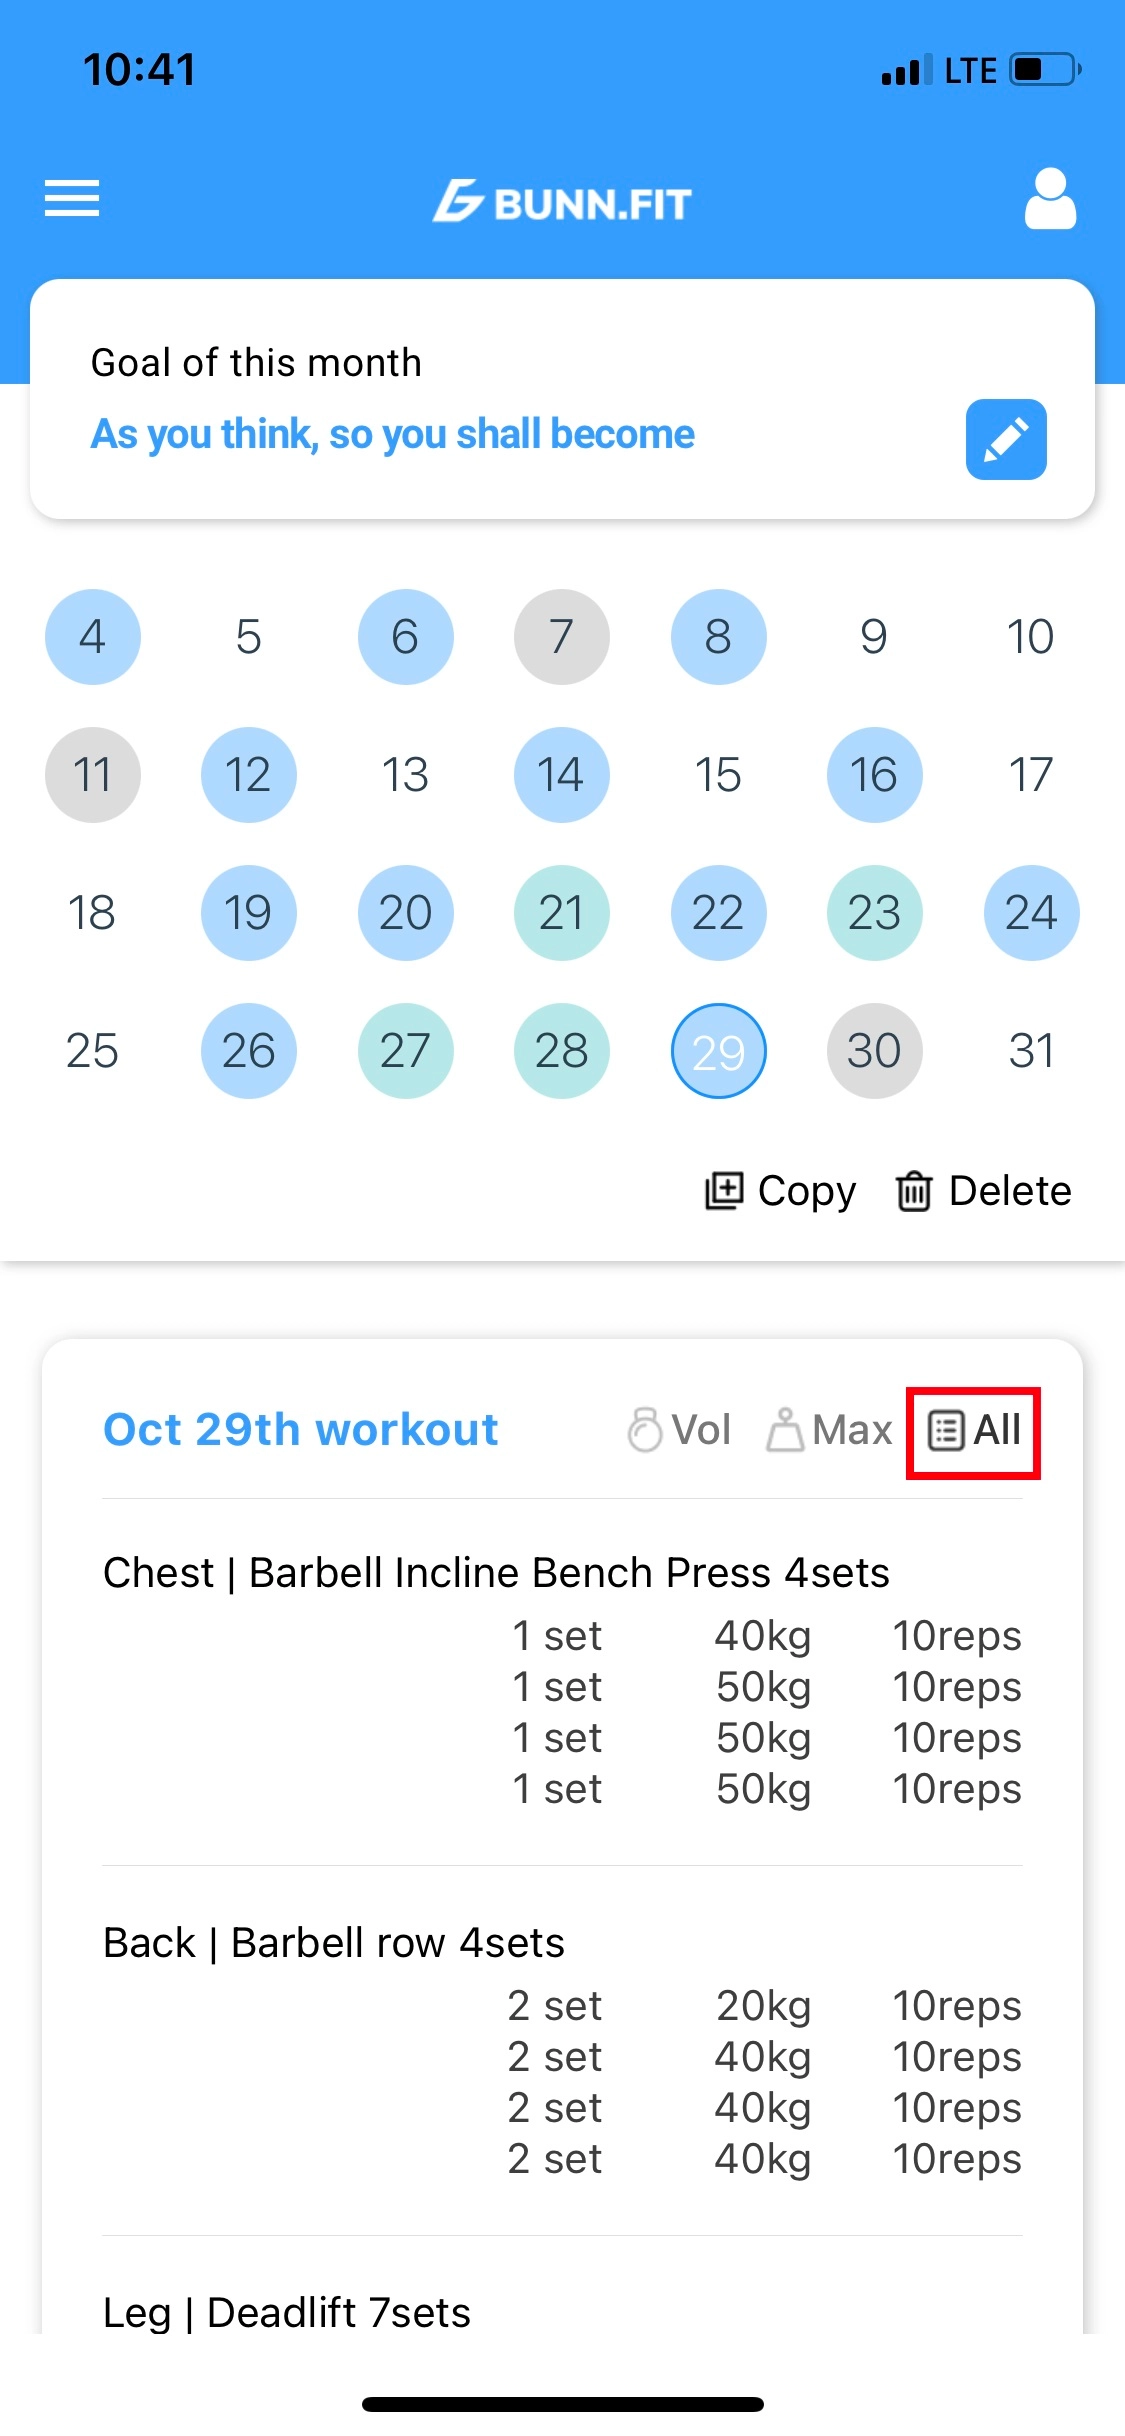
Task: Tap the kettlebell Vol icon
Action: pyautogui.click(x=645, y=1430)
